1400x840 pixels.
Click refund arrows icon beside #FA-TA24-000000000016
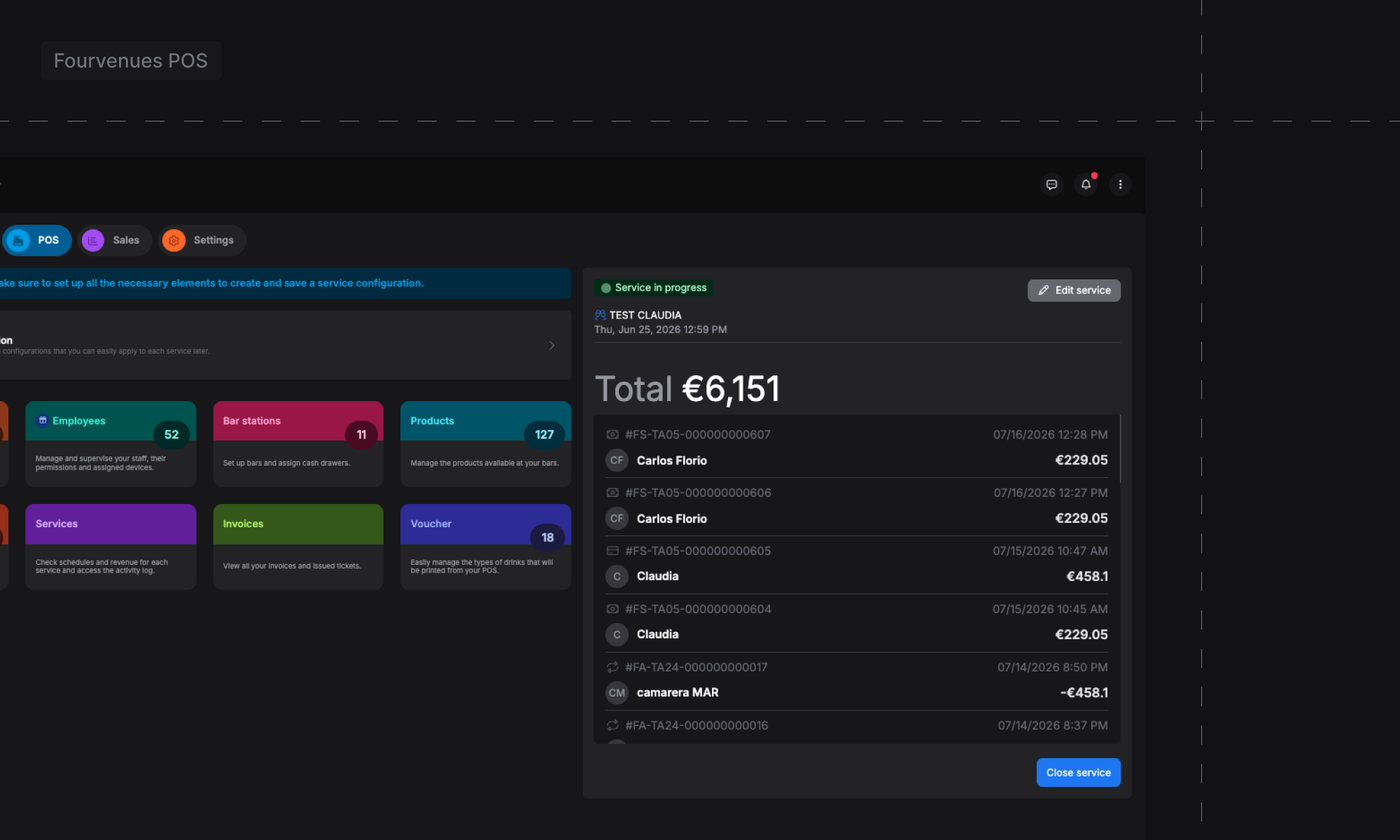click(613, 725)
